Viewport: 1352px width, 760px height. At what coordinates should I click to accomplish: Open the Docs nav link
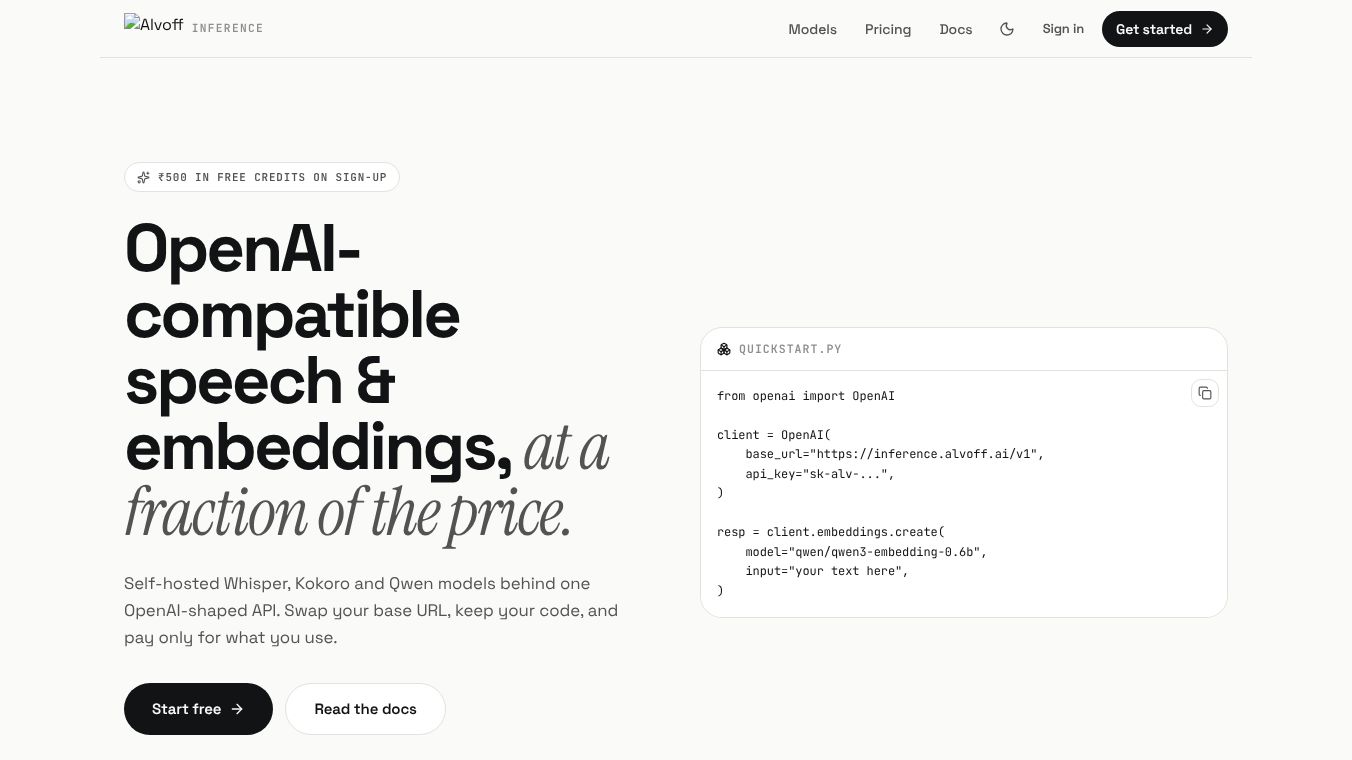pyautogui.click(x=956, y=29)
